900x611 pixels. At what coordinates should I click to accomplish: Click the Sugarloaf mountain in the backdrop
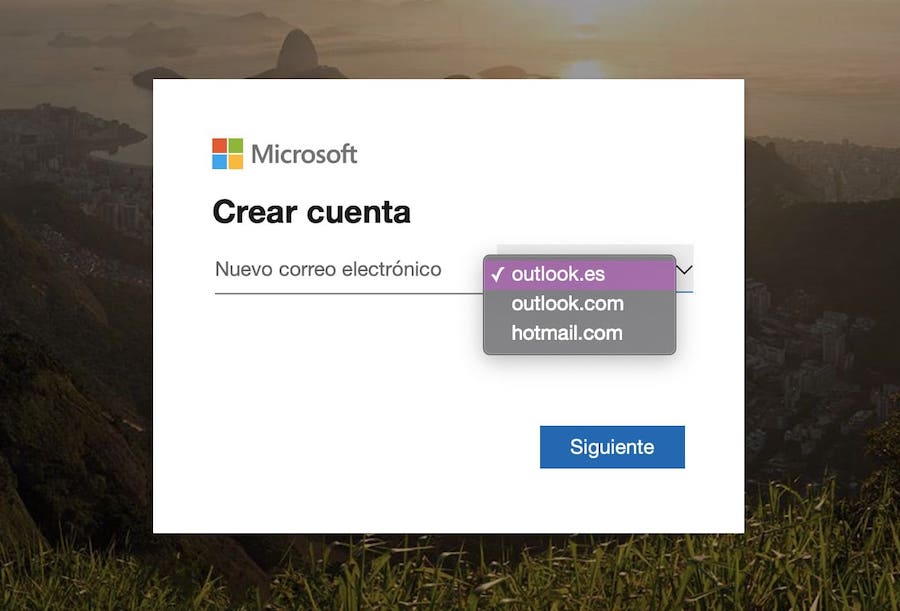(x=296, y=55)
